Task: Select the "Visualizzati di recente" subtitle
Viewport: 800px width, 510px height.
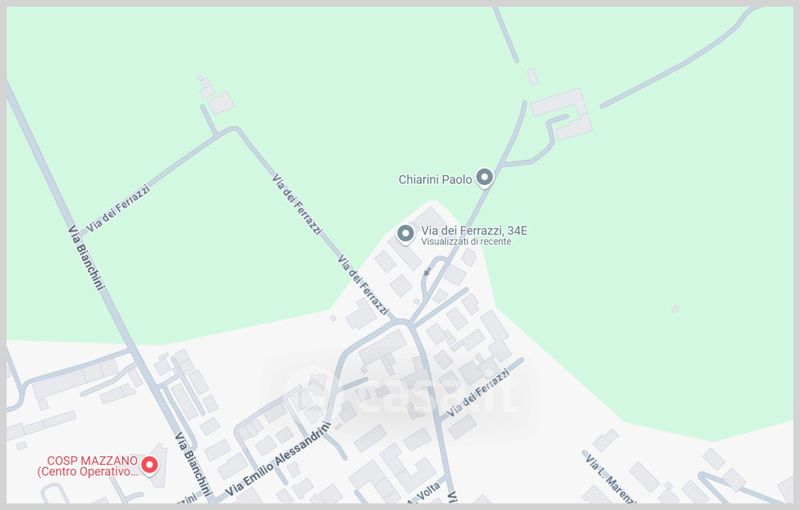Action: (466, 242)
